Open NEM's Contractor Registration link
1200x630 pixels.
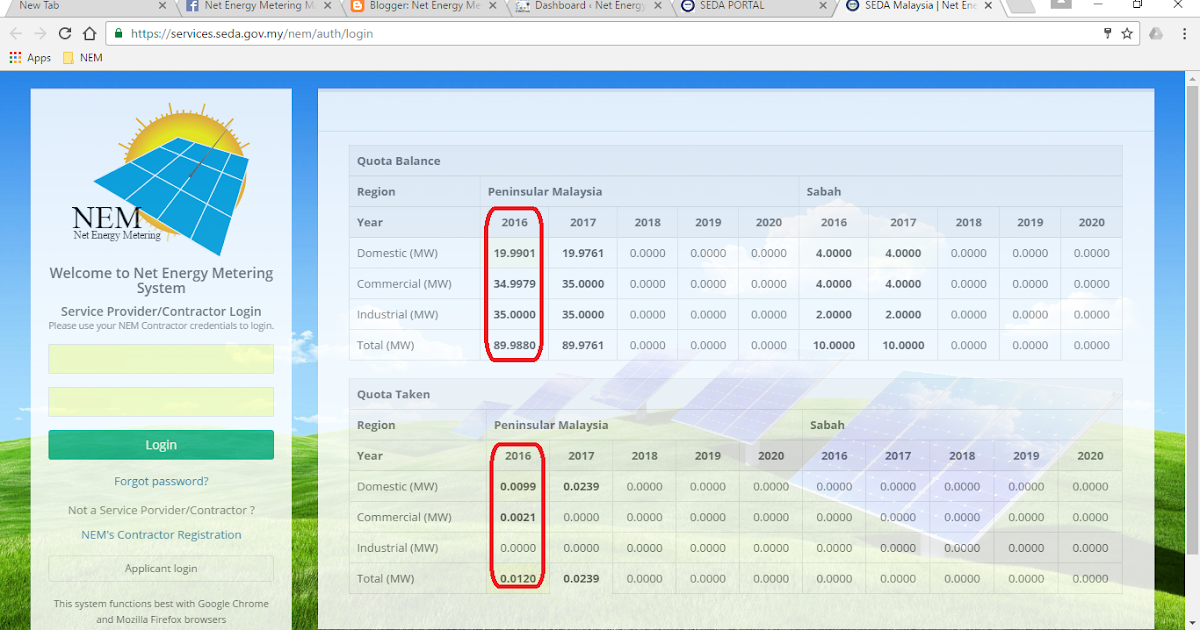(x=160, y=534)
